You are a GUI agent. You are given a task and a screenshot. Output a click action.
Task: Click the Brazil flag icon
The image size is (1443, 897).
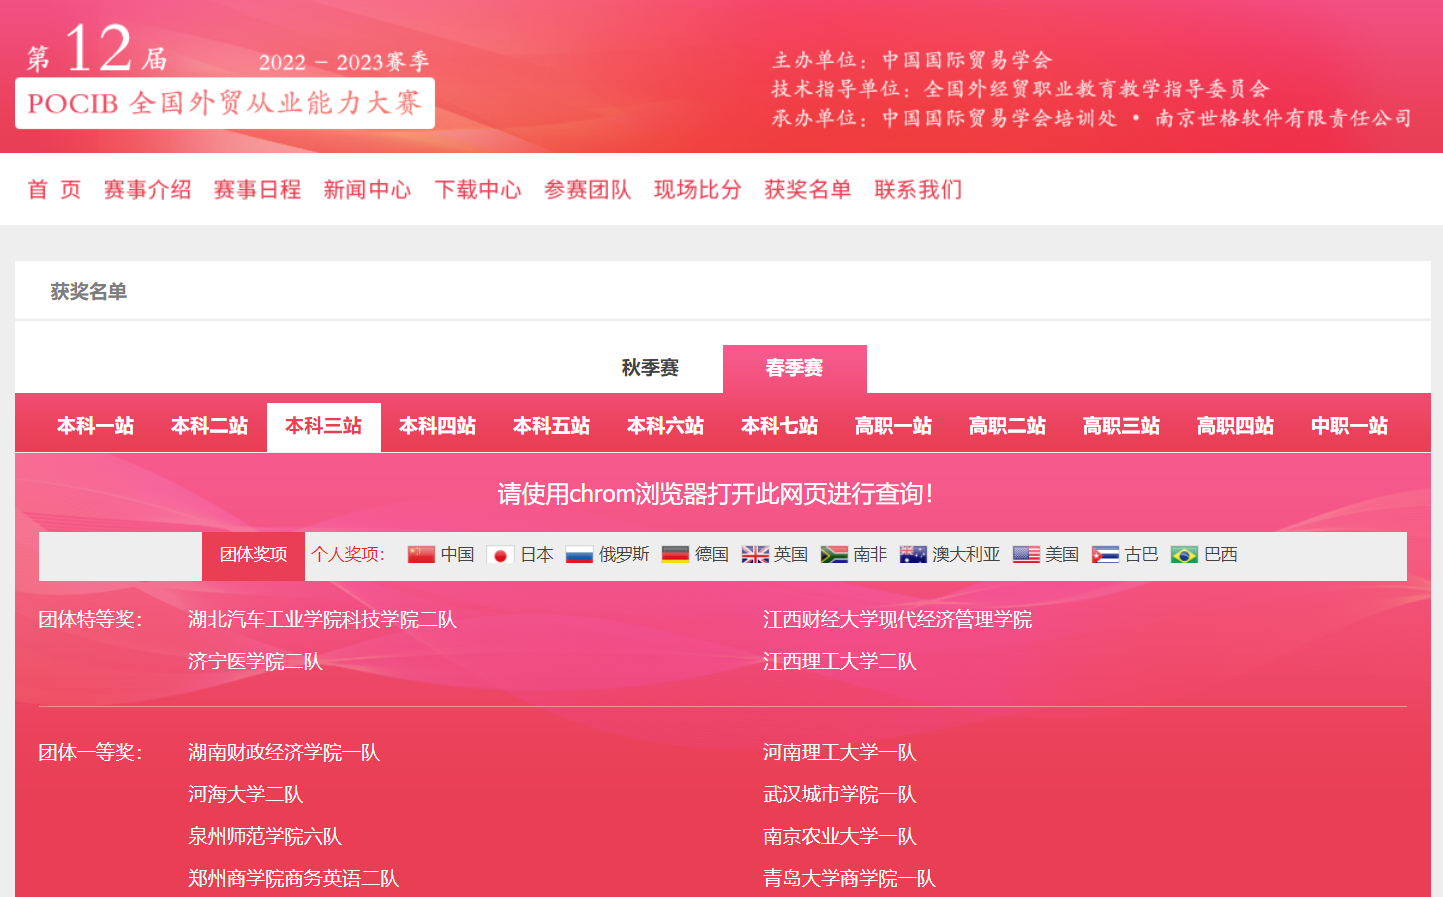coord(1184,554)
